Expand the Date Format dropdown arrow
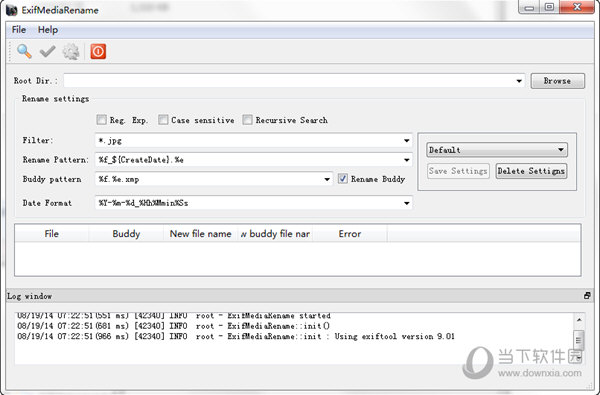The width and height of the screenshot is (600, 395). (x=406, y=203)
